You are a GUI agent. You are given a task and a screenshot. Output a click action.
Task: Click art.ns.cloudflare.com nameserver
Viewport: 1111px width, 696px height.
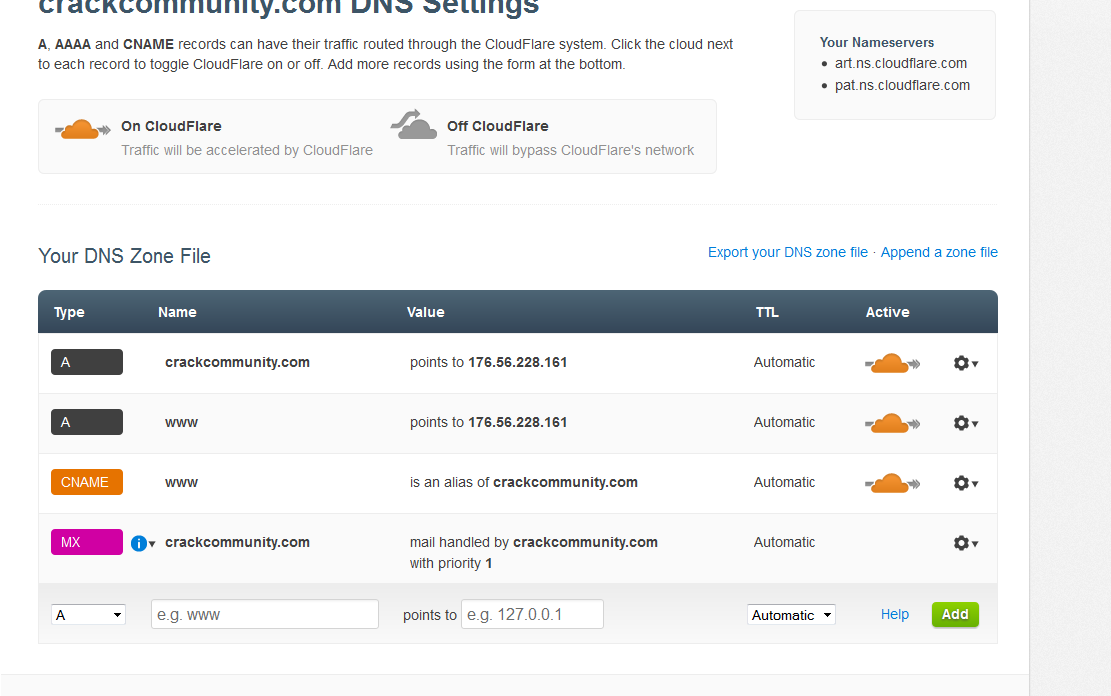point(901,63)
